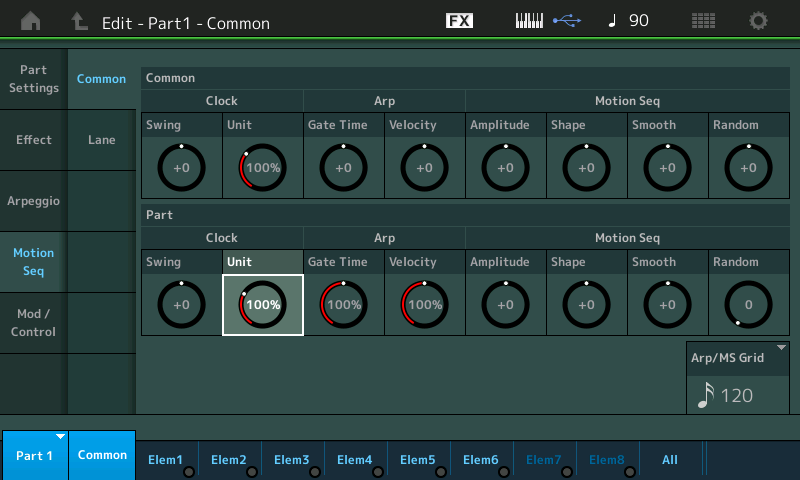Click the USB connection icon
Screen dimensions: 800x480
567,21
